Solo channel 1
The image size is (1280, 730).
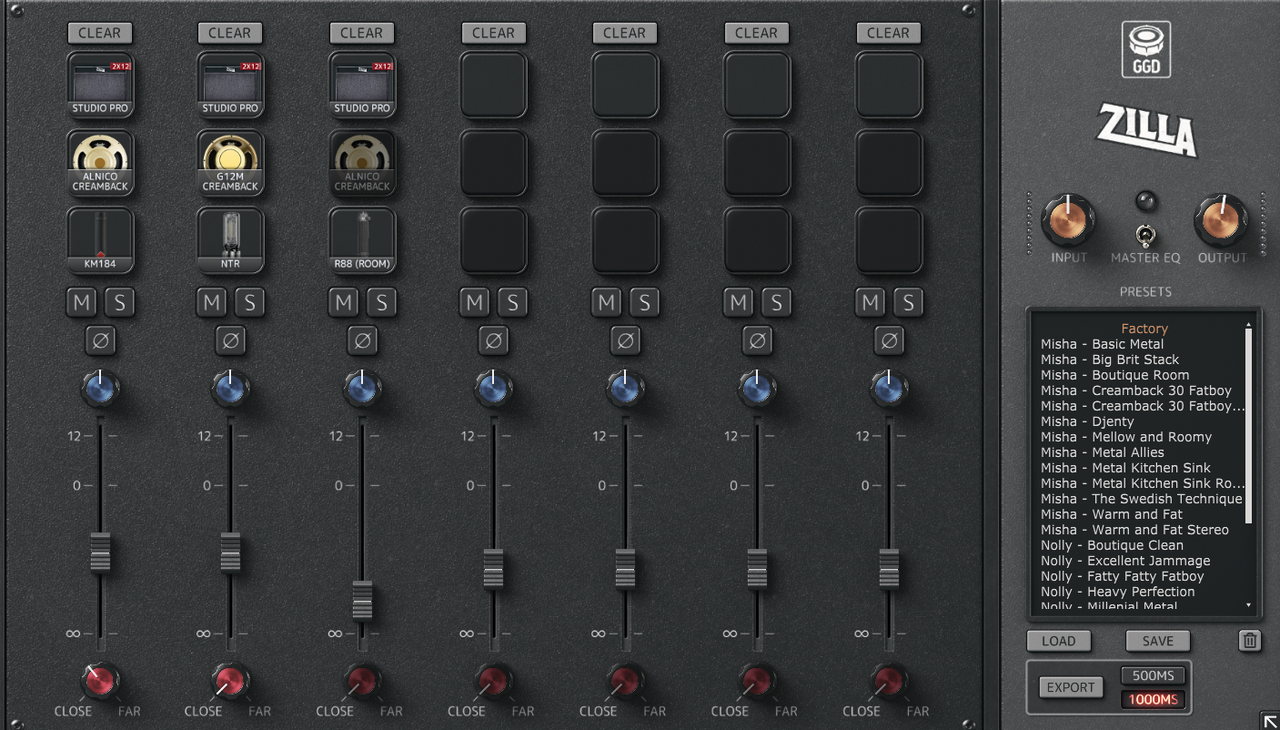coord(119,302)
